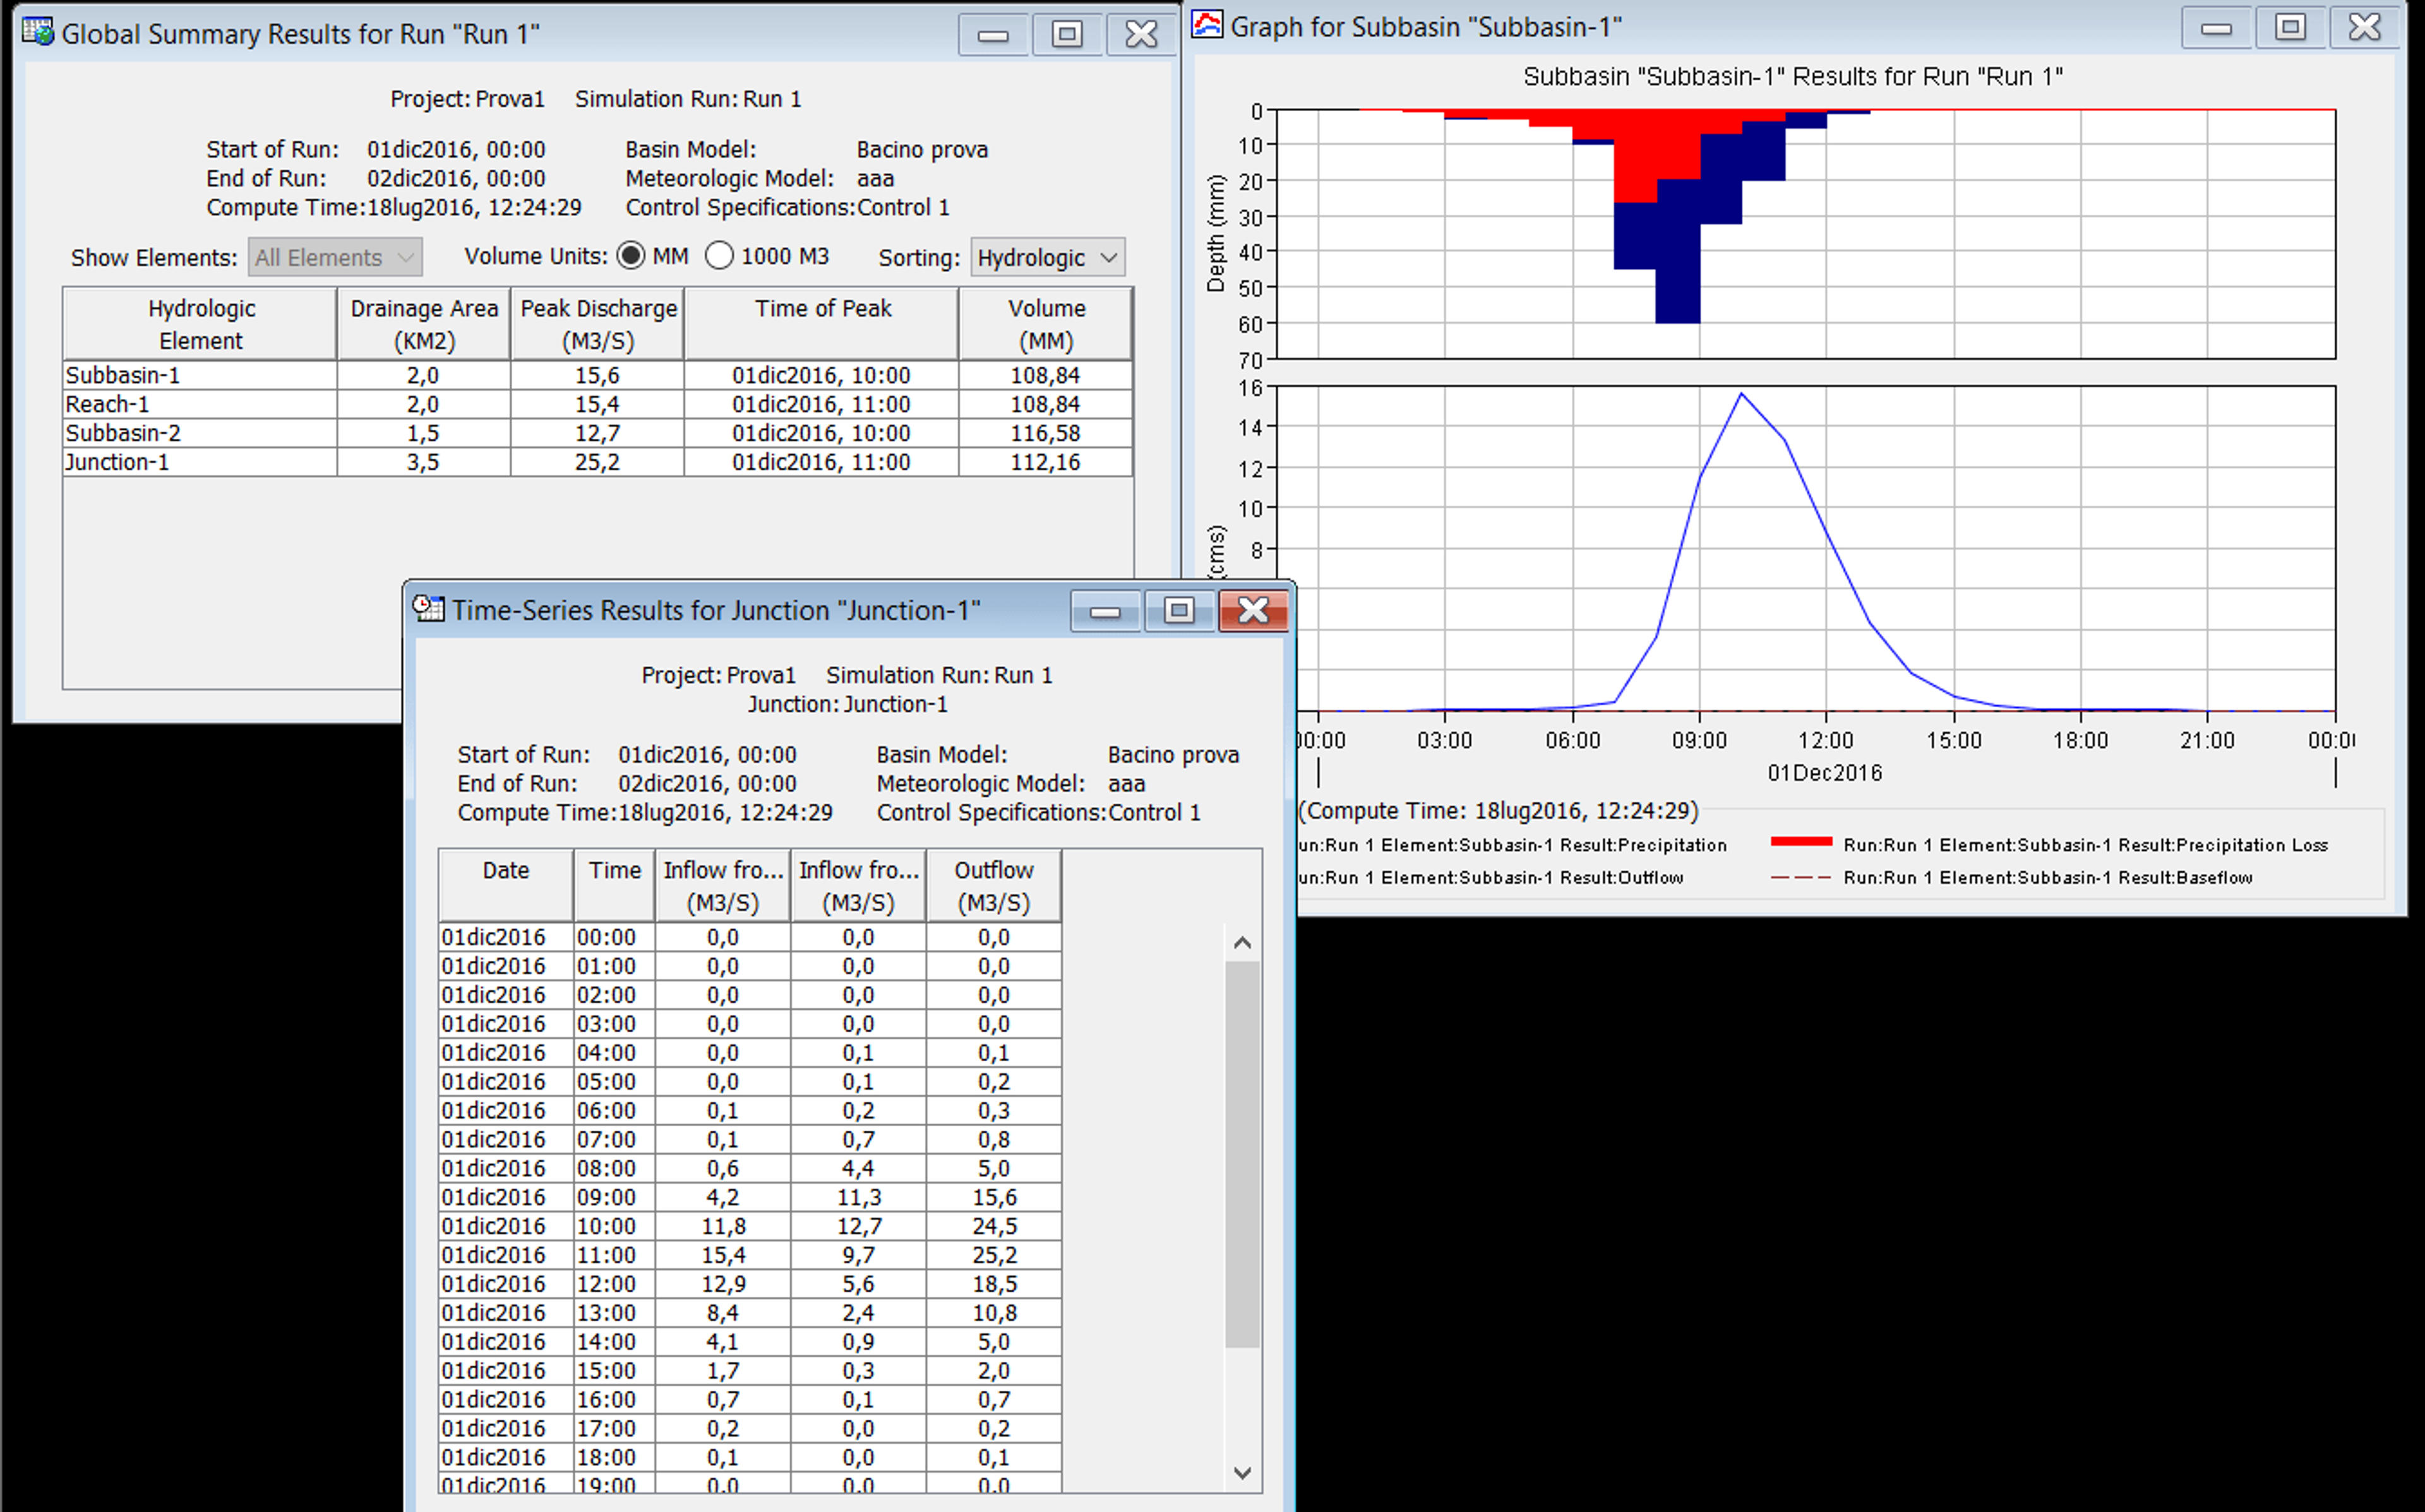Click the scroll up arrow in time-series table
This screenshot has width=2425, height=1512.
1242,942
